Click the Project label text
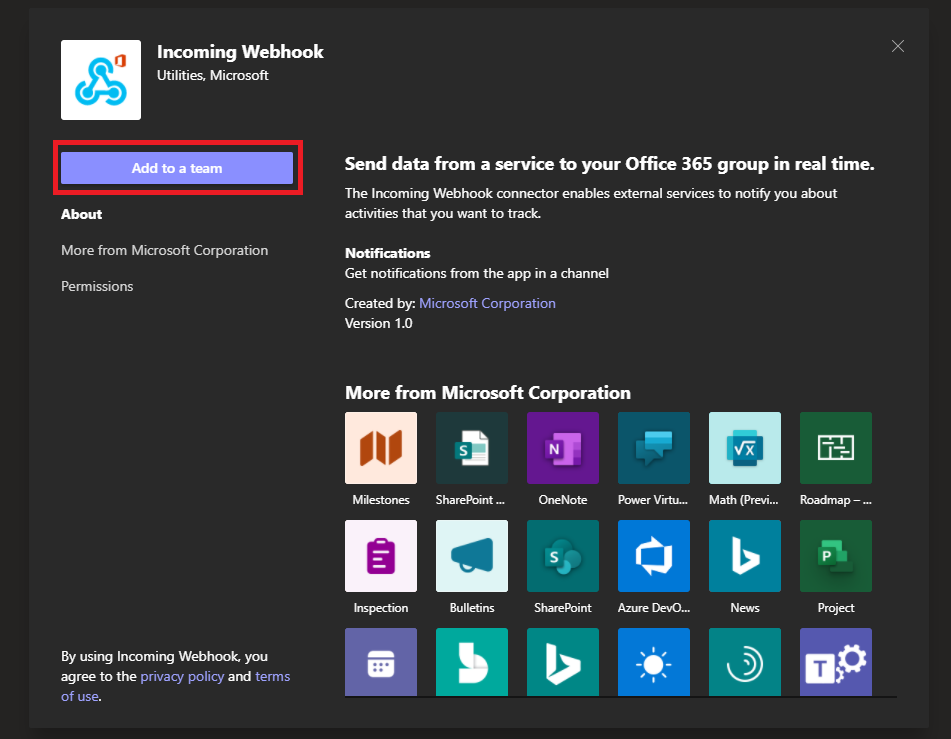Image resolution: width=951 pixels, height=739 pixels. (836, 608)
